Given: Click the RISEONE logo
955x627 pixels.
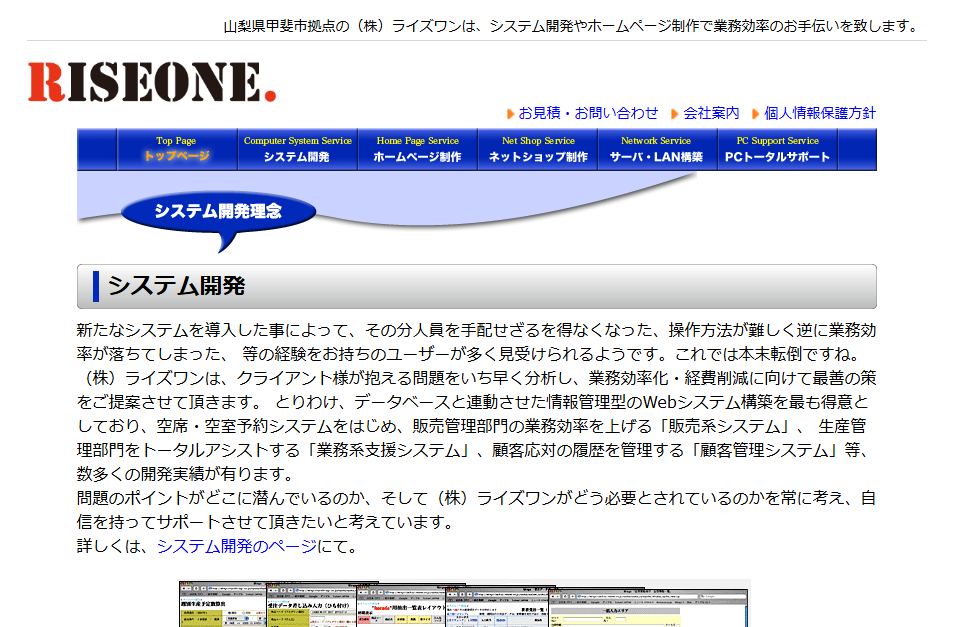Looking at the screenshot, I should pyautogui.click(x=151, y=82).
